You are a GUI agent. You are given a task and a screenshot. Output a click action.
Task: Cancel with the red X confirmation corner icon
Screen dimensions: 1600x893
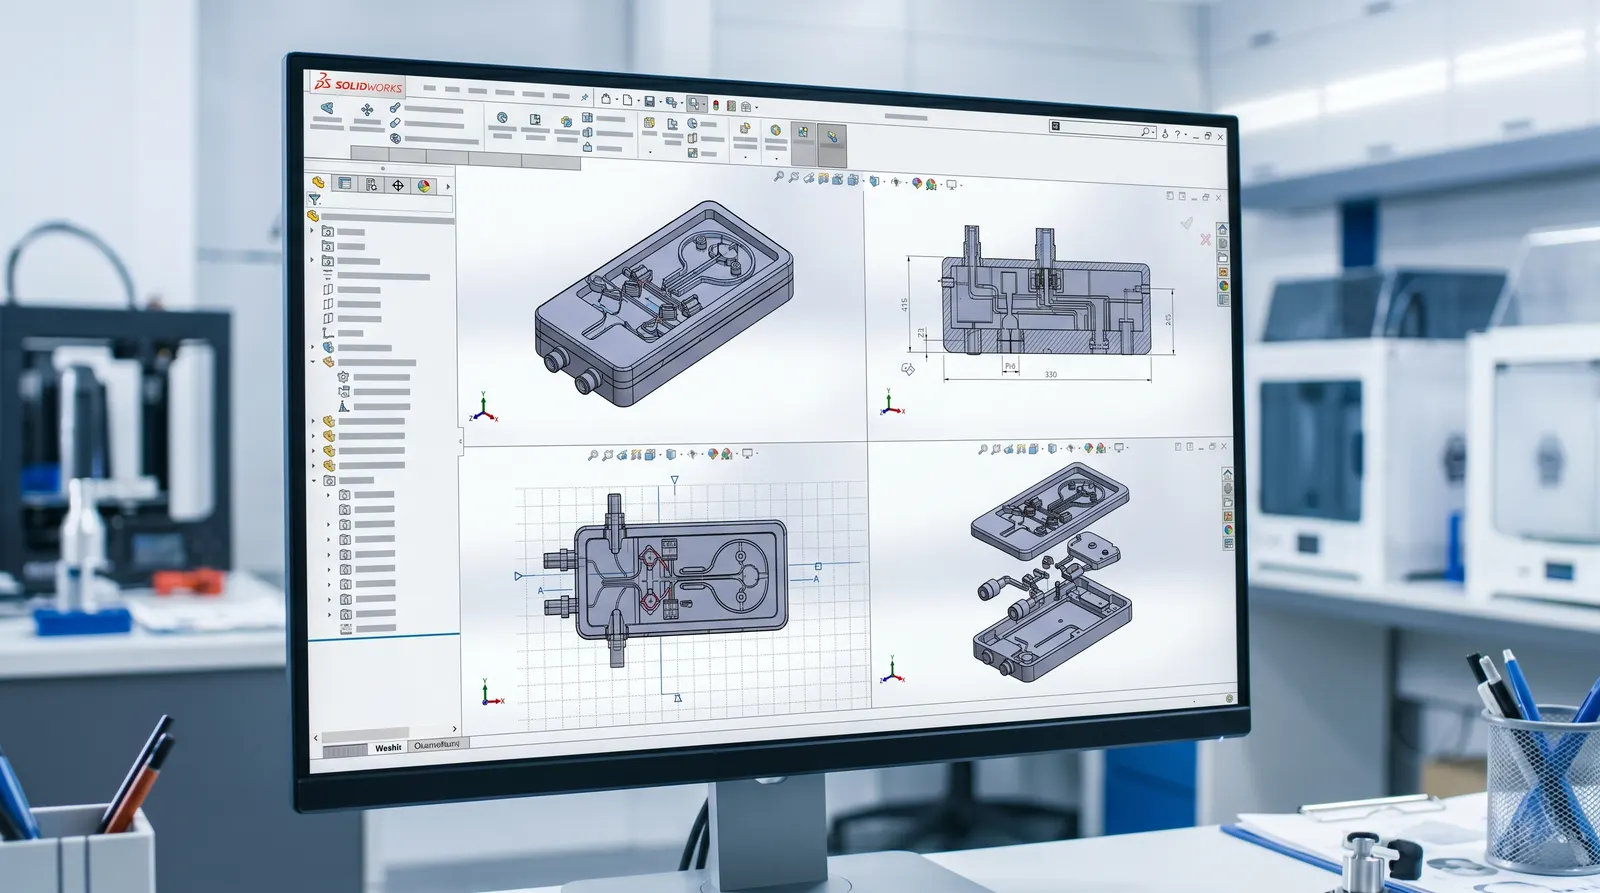[1205, 239]
